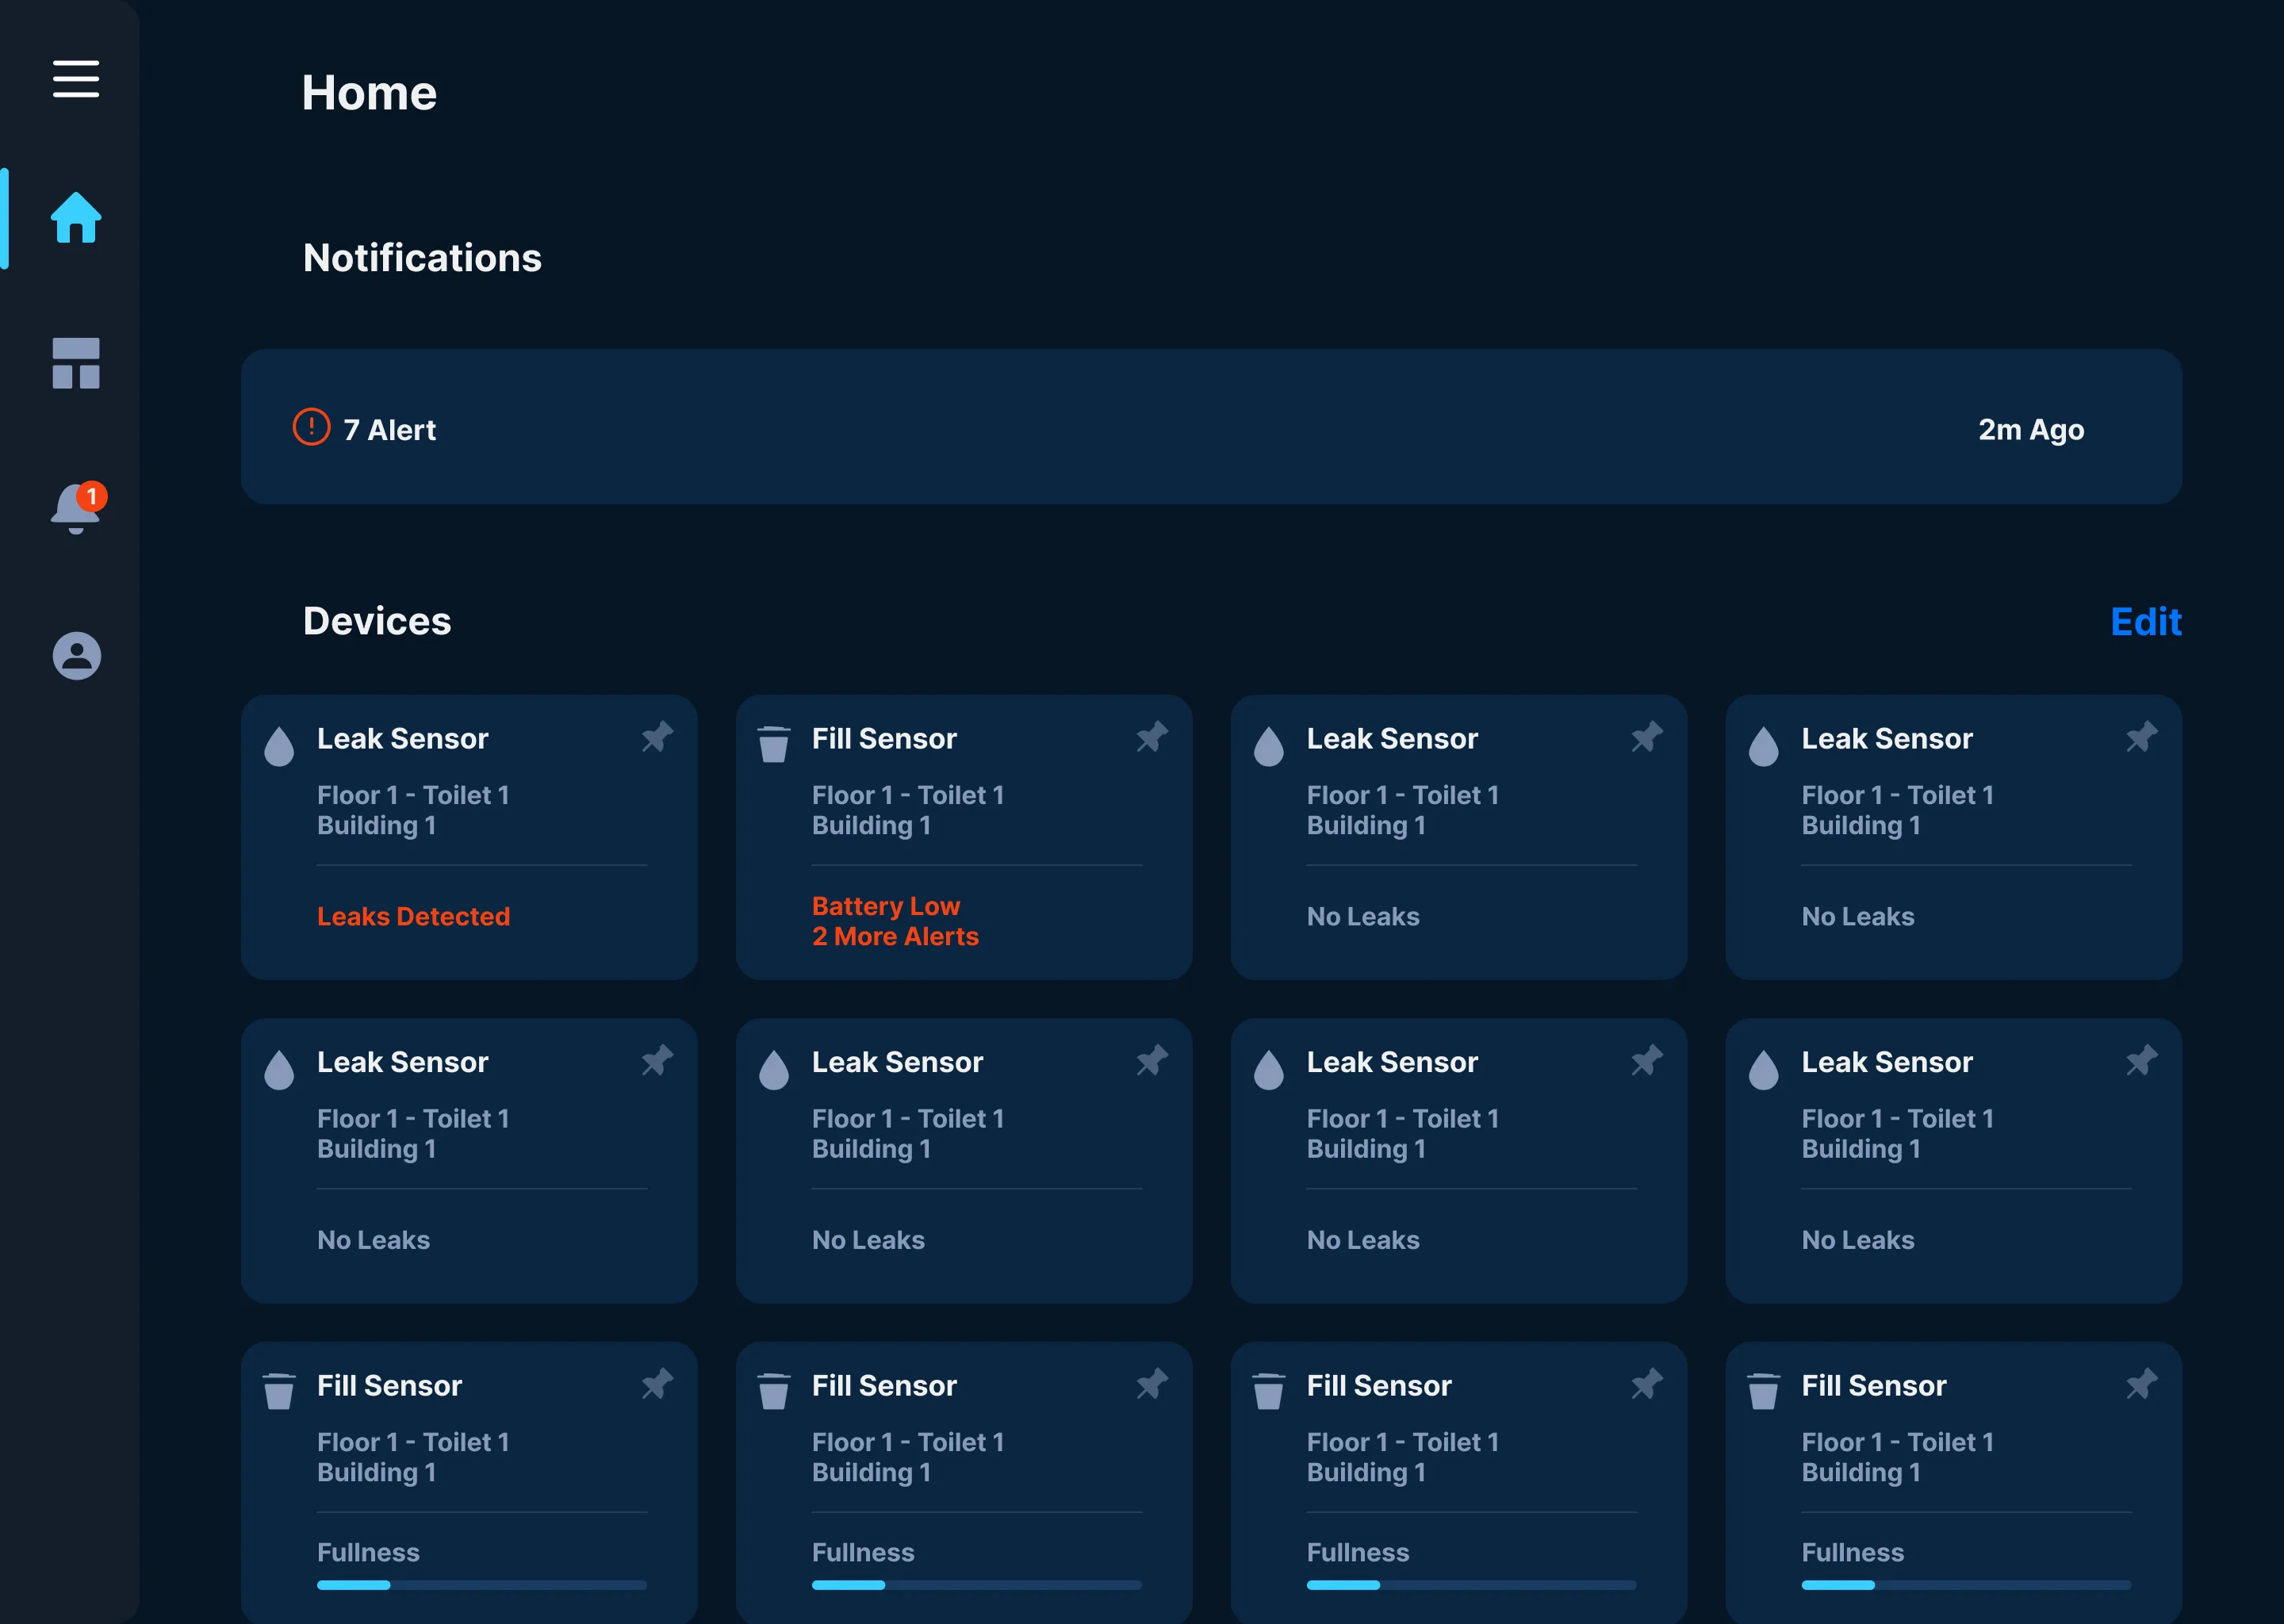Click the Fullness bar on the bottom row's far-right card
This screenshot has height=1624, width=2284.
(1966, 1585)
